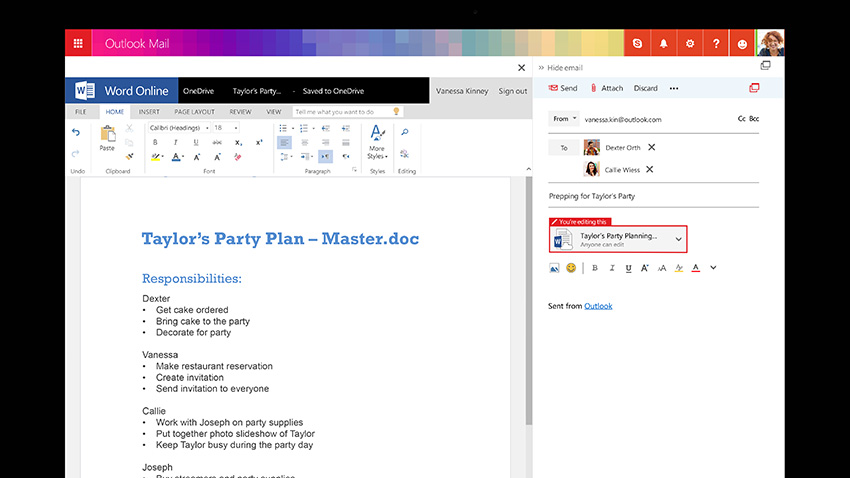Grow font size in Word ribbon
This screenshot has width=850, height=478.
point(197,157)
